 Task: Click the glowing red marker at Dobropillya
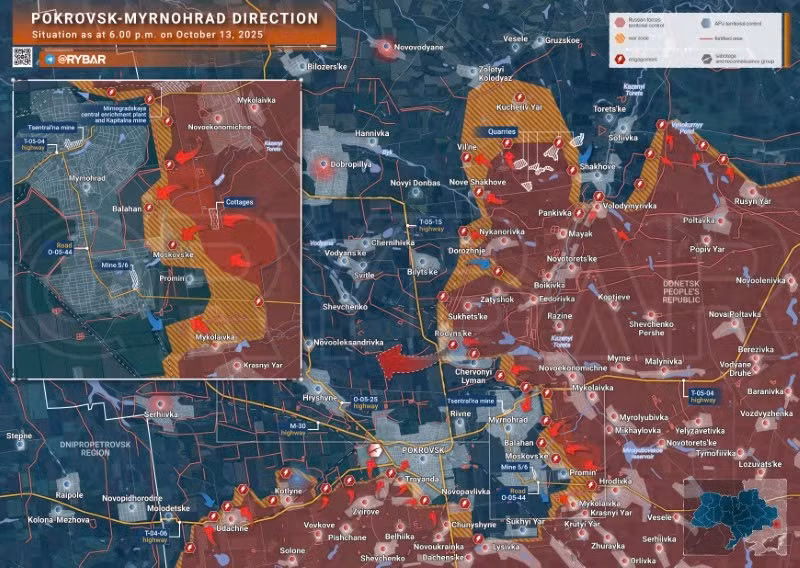click(322, 165)
